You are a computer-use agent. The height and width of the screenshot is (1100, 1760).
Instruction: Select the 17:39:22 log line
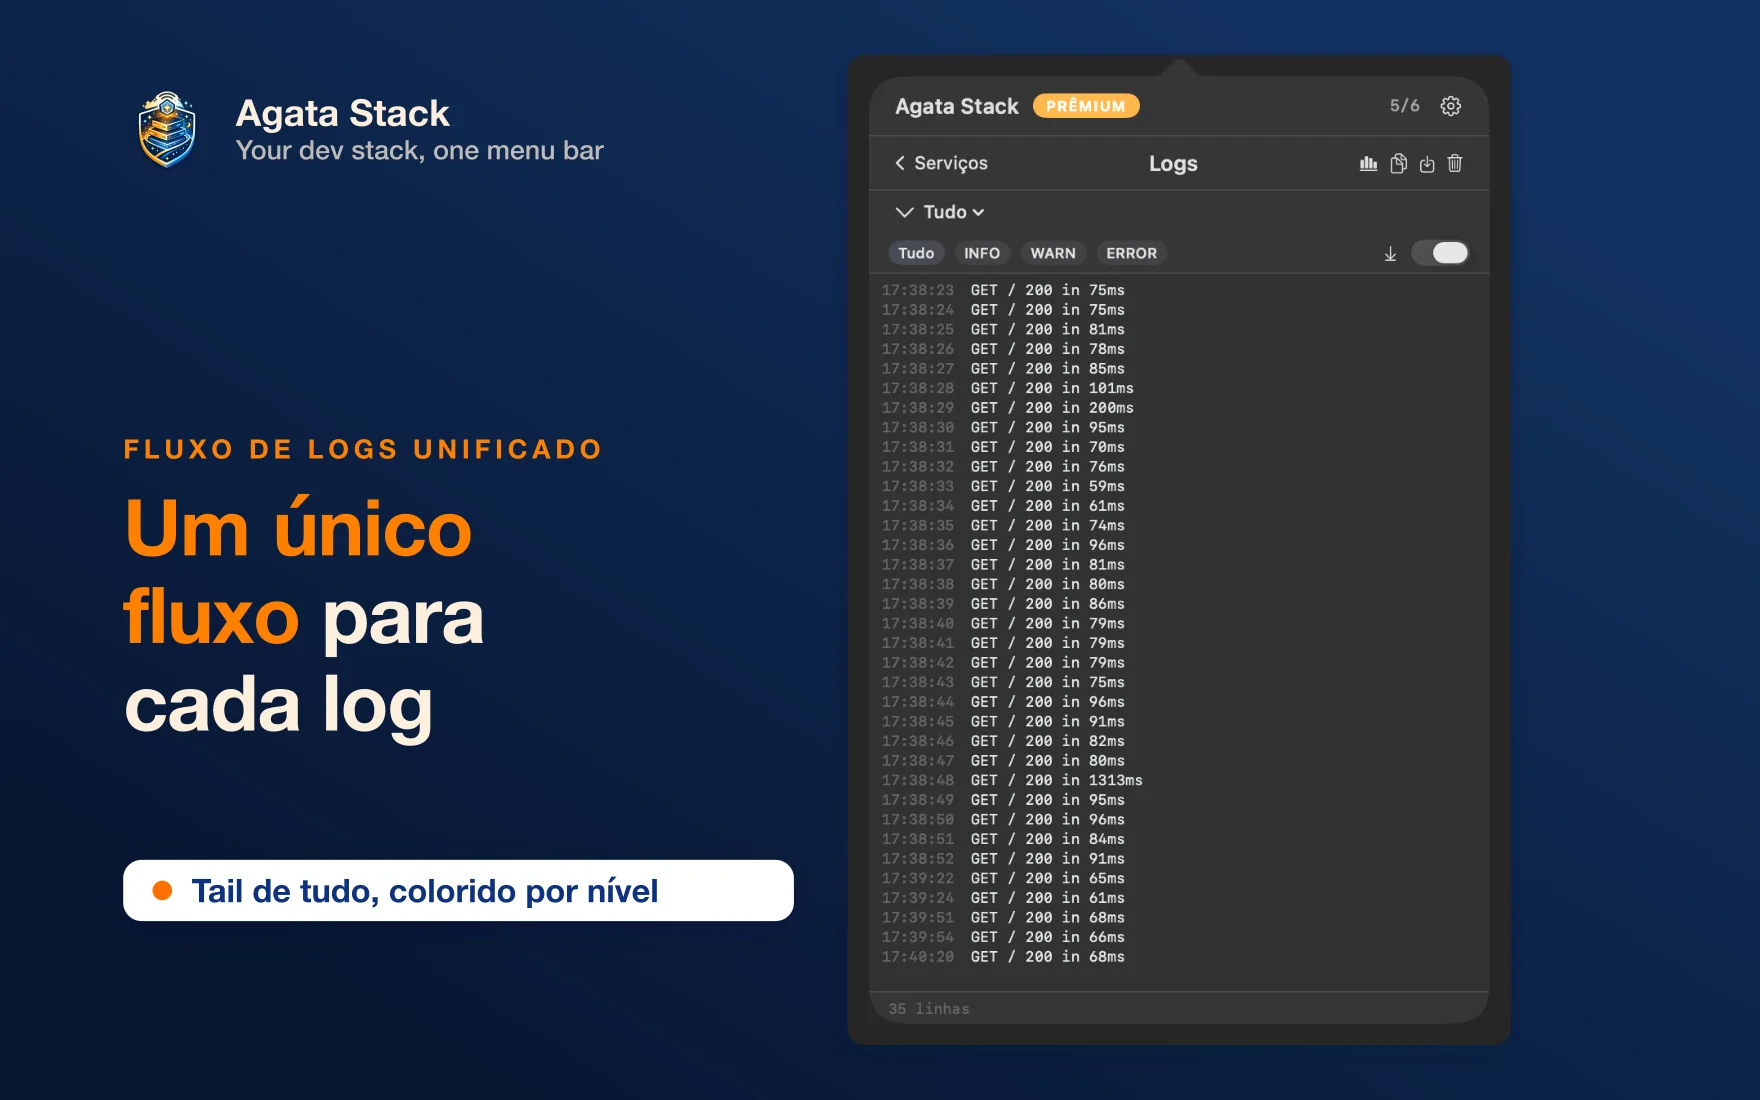(x=1003, y=878)
